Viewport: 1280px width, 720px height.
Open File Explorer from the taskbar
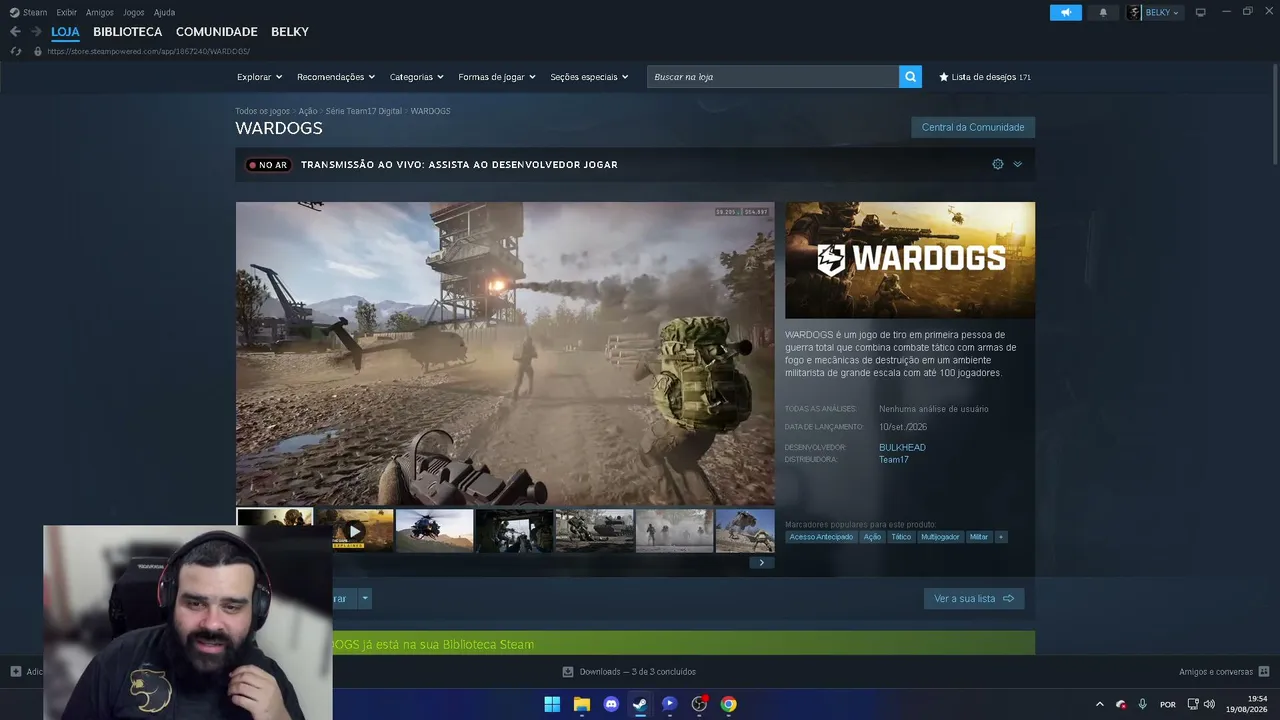[x=581, y=704]
